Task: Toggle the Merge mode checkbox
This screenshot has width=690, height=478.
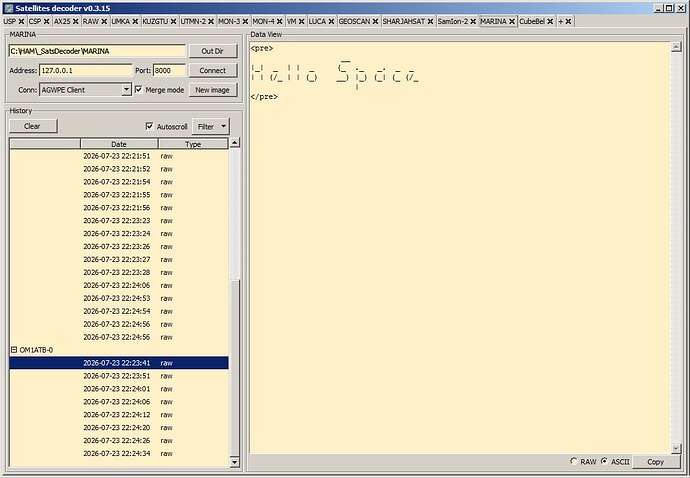Action: click(x=139, y=89)
